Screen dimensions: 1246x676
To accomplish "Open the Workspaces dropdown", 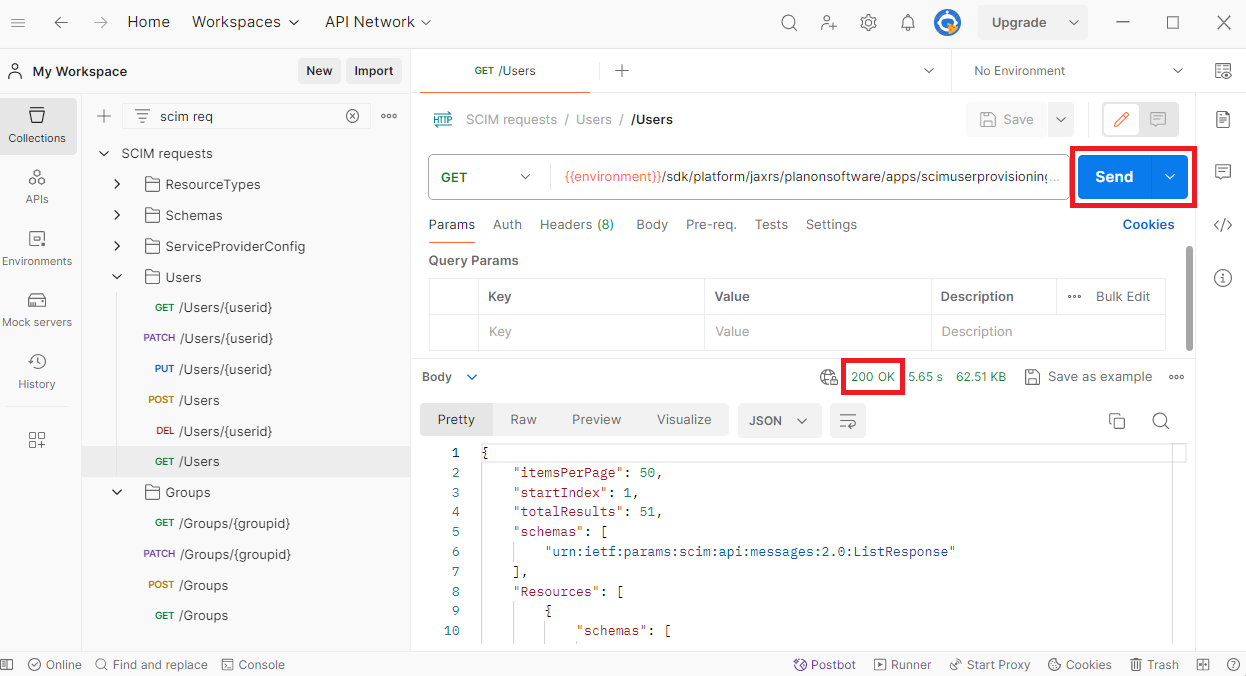I will click(x=245, y=22).
